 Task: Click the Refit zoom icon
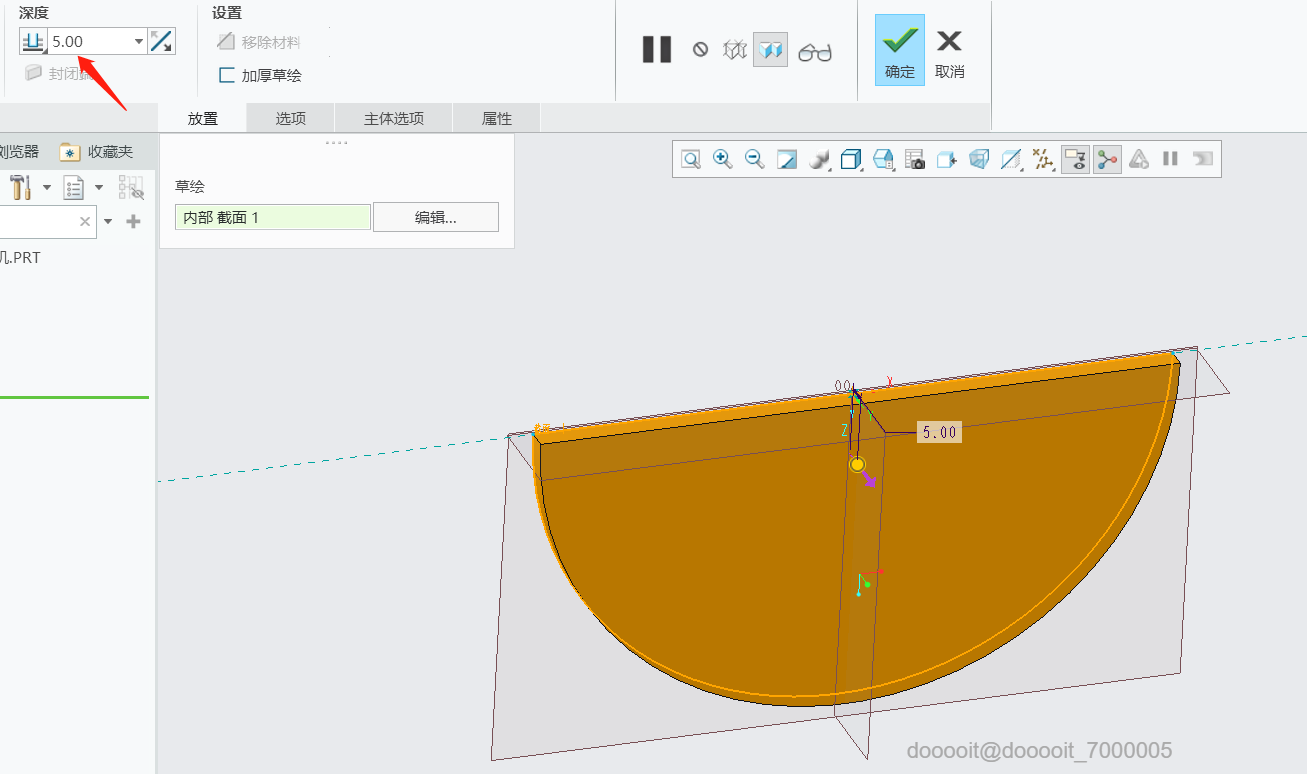(x=691, y=159)
